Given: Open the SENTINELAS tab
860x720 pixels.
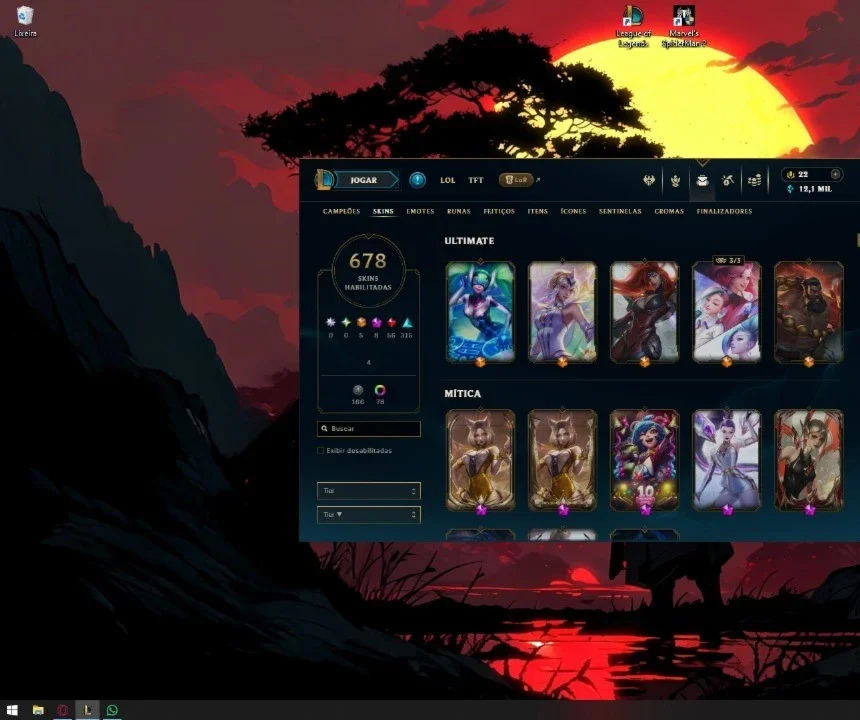Looking at the screenshot, I should (620, 211).
